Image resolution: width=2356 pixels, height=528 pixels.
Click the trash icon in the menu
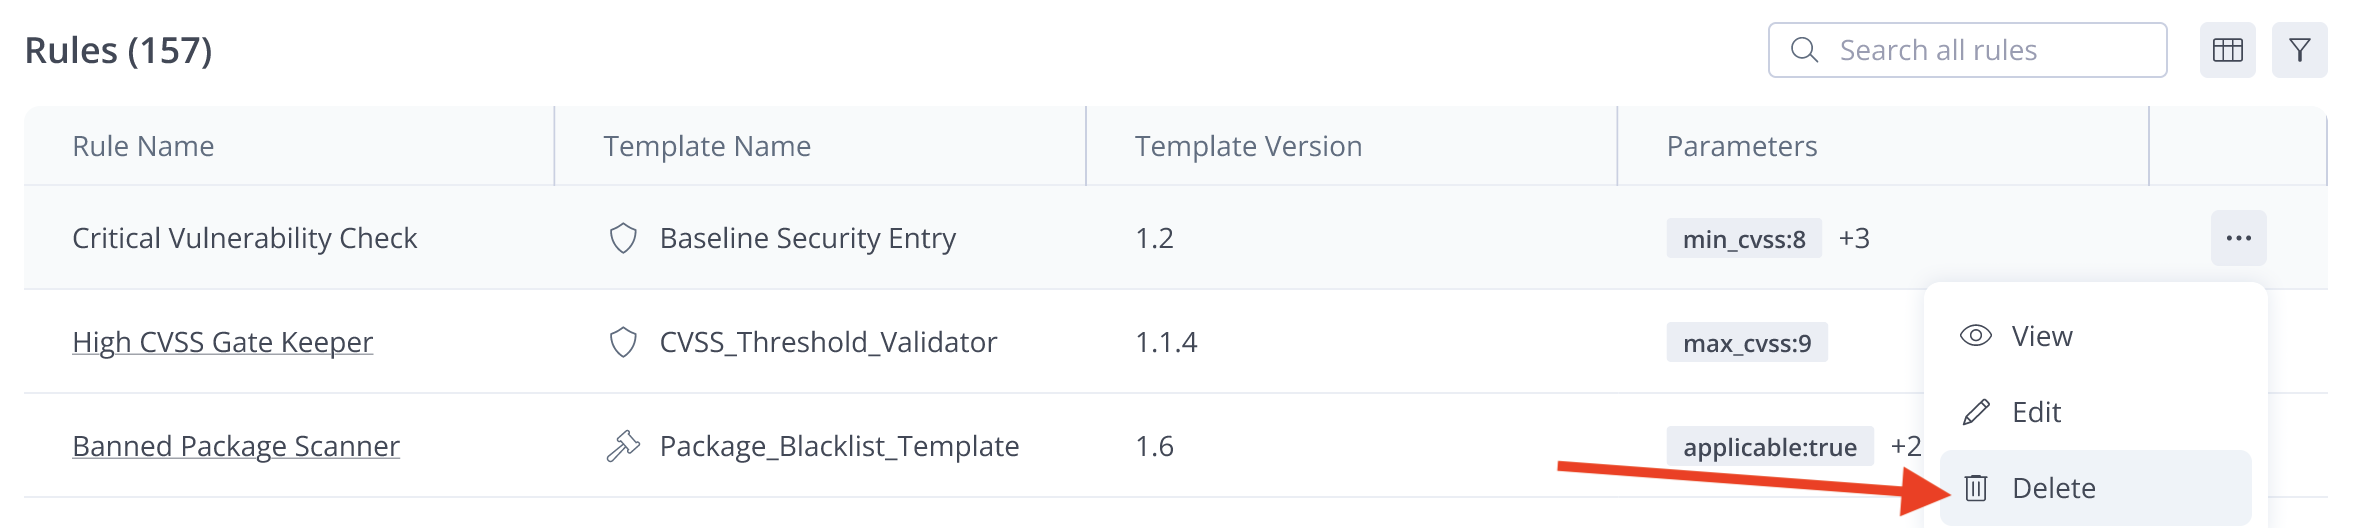pyautogui.click(x=1976, y=488)
